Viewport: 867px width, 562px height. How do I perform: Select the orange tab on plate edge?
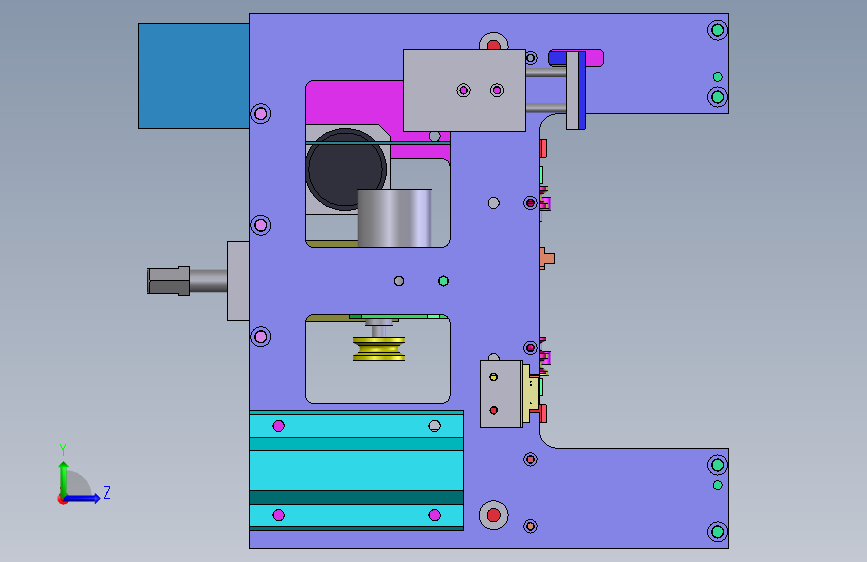tap(547, 258)
